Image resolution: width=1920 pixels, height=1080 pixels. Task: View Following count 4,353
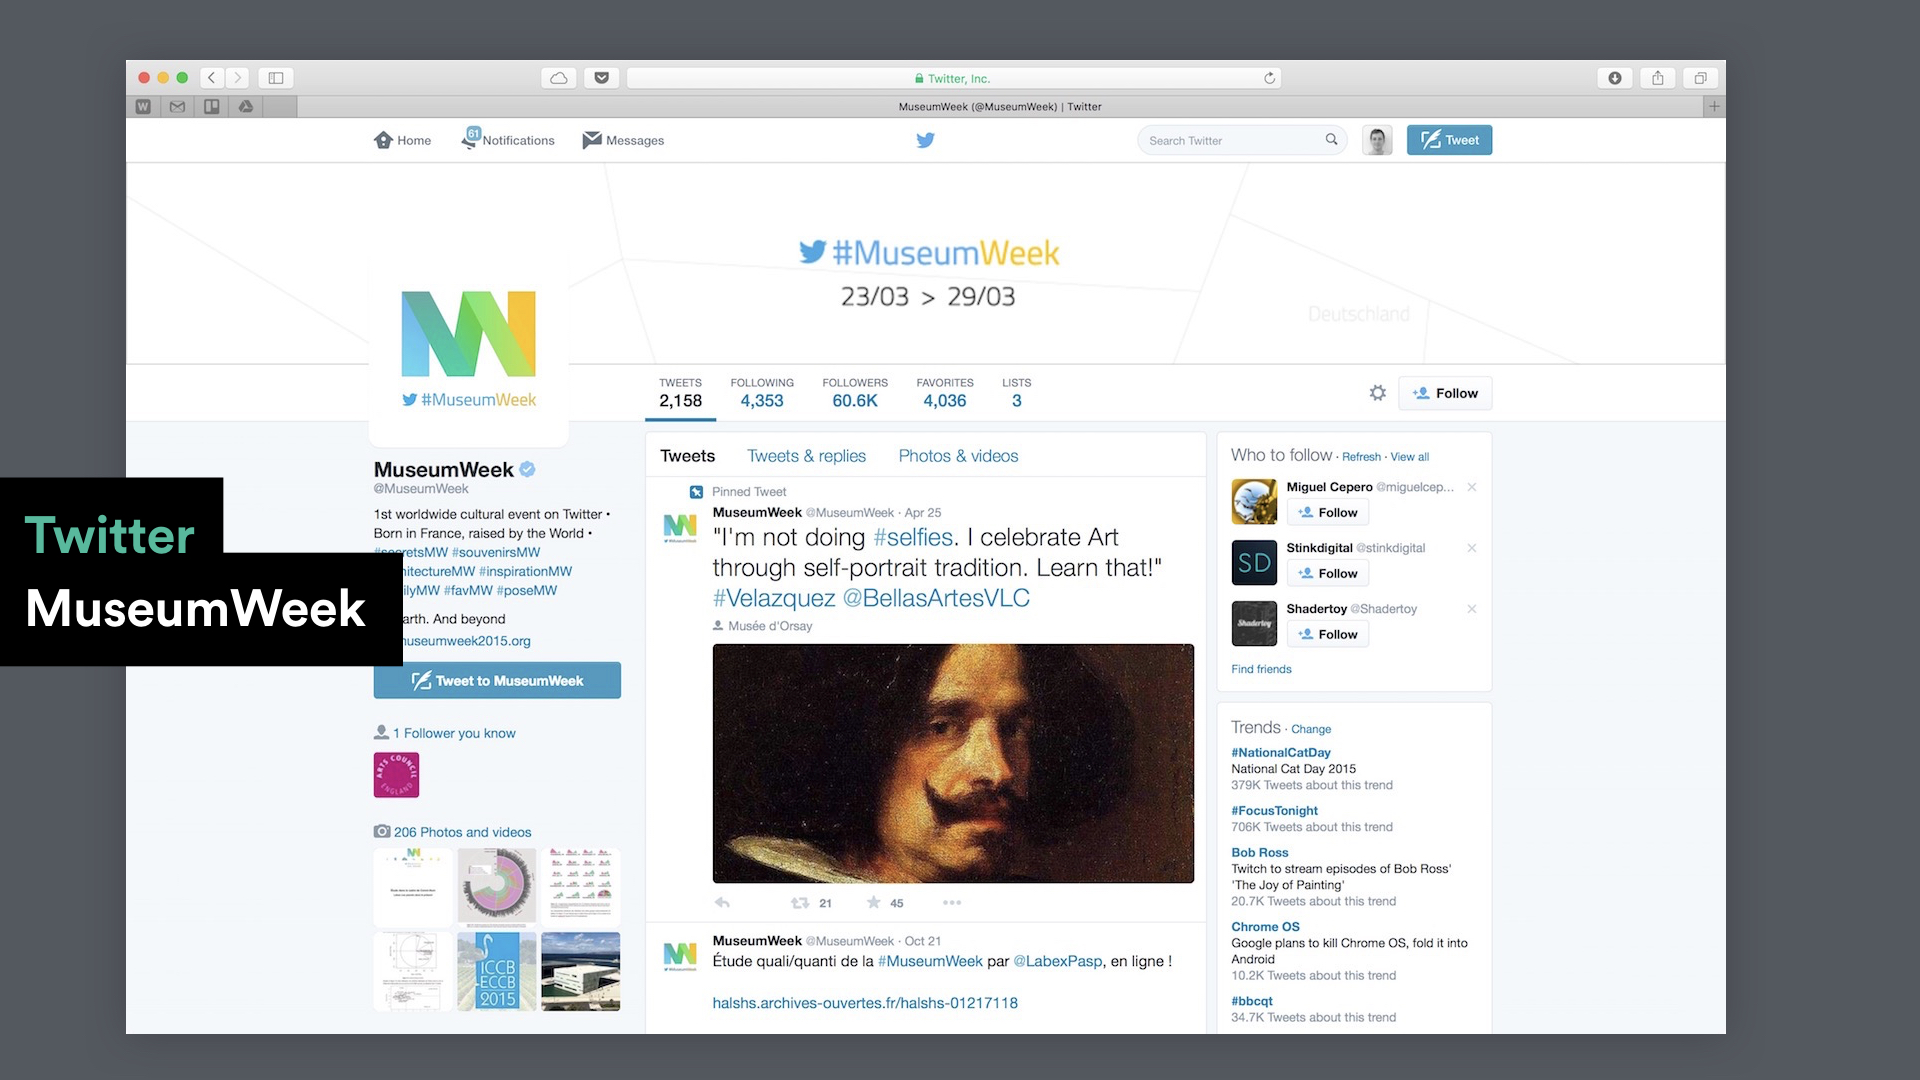762,393
